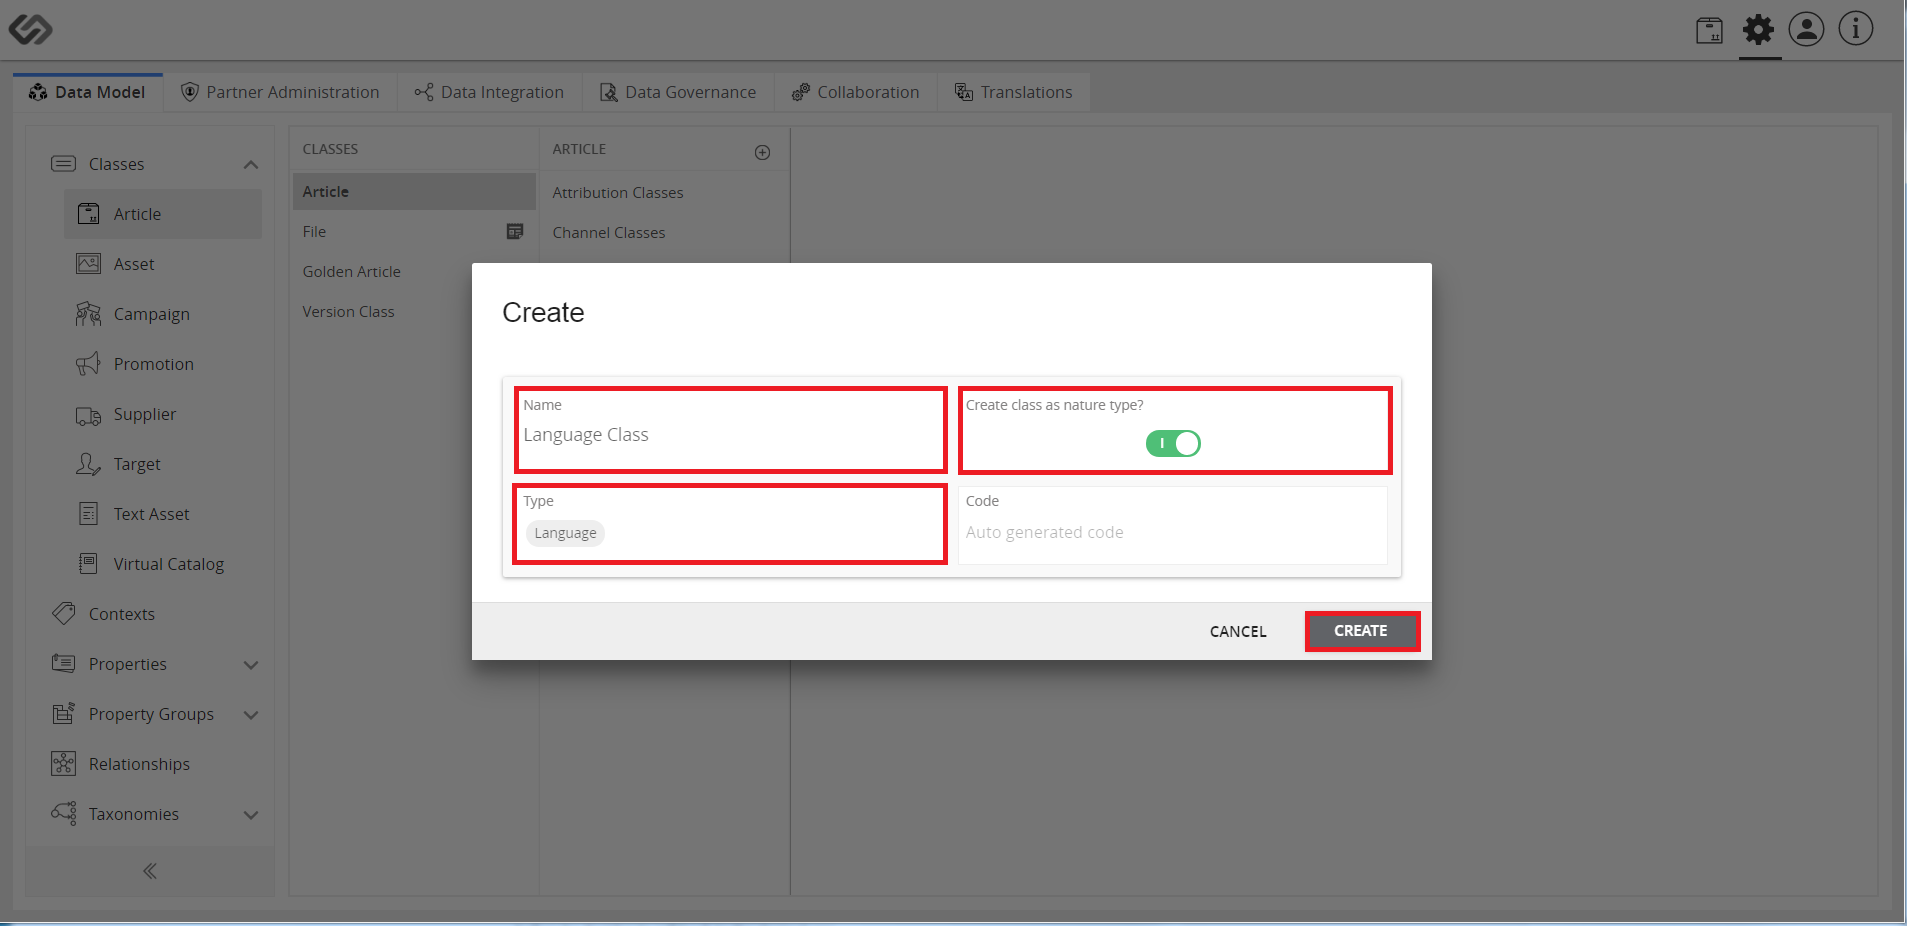The width and height of the screenshot is (1907, 926).
Task: Select File in CLASSES list
Action: click(x=414, y=231)
